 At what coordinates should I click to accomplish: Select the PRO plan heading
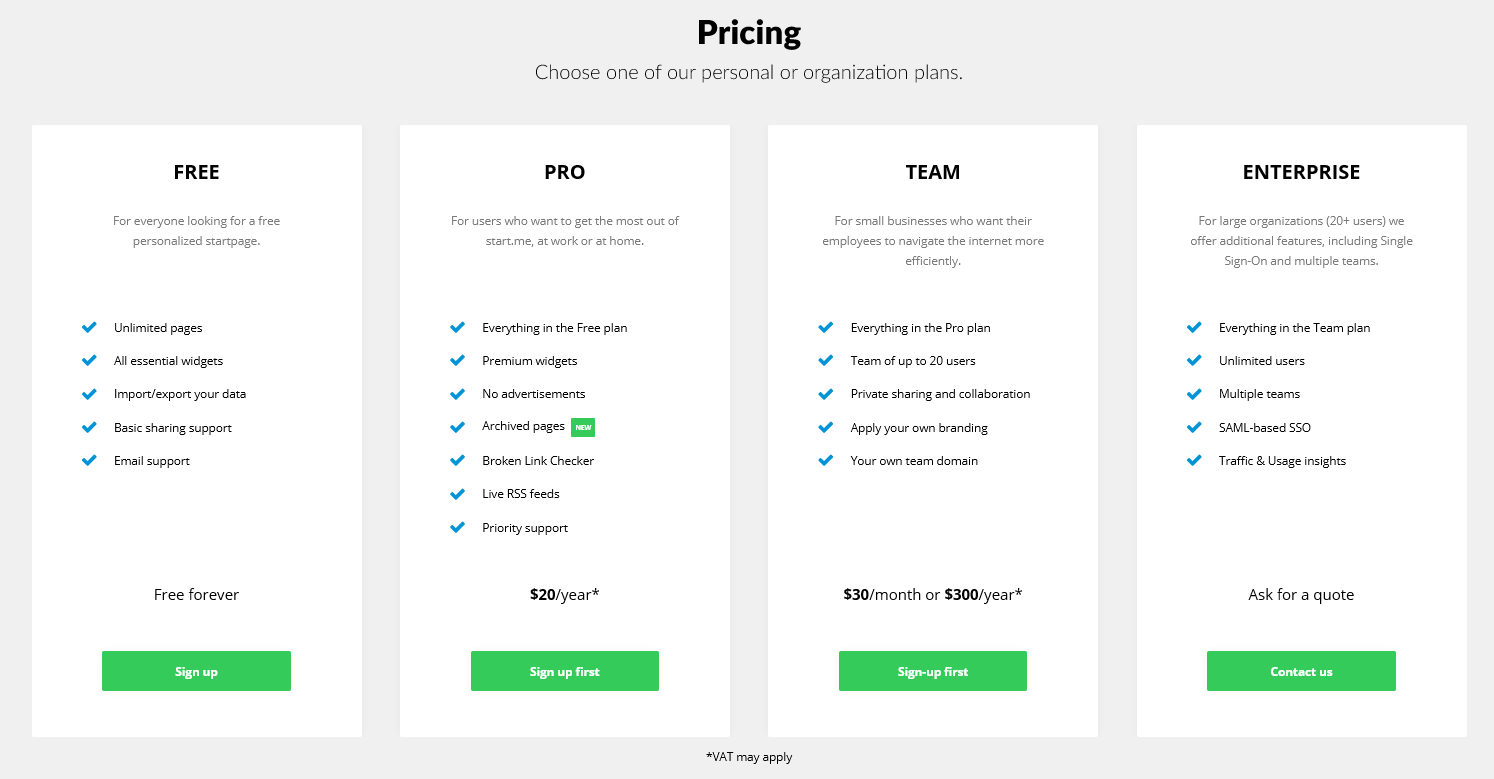click(x=564, y=171)
